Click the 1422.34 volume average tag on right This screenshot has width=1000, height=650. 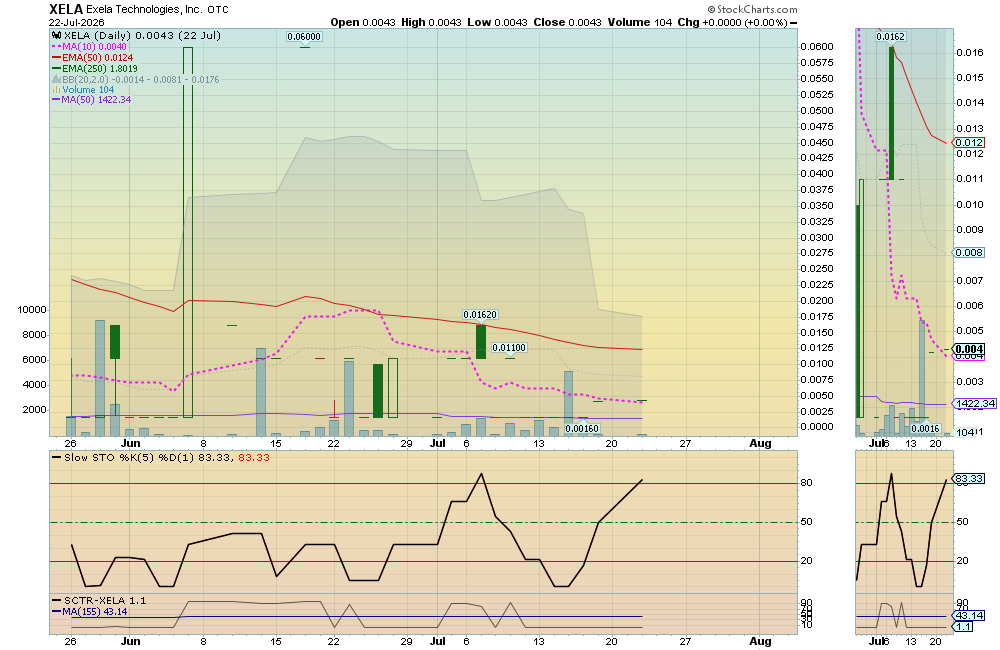[x=976, y=403]
